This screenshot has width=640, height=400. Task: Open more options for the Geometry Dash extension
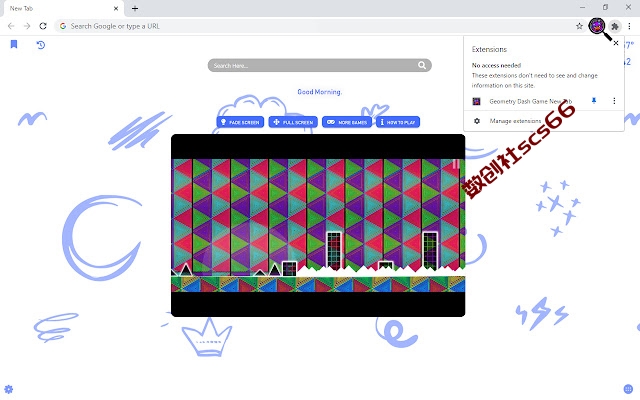tap(614, 100)
